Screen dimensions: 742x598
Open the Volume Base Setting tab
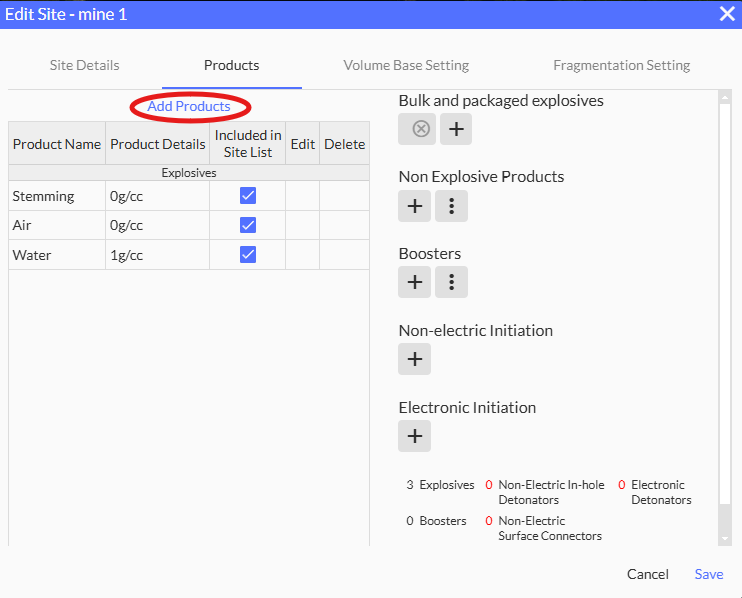coord(406,66)
